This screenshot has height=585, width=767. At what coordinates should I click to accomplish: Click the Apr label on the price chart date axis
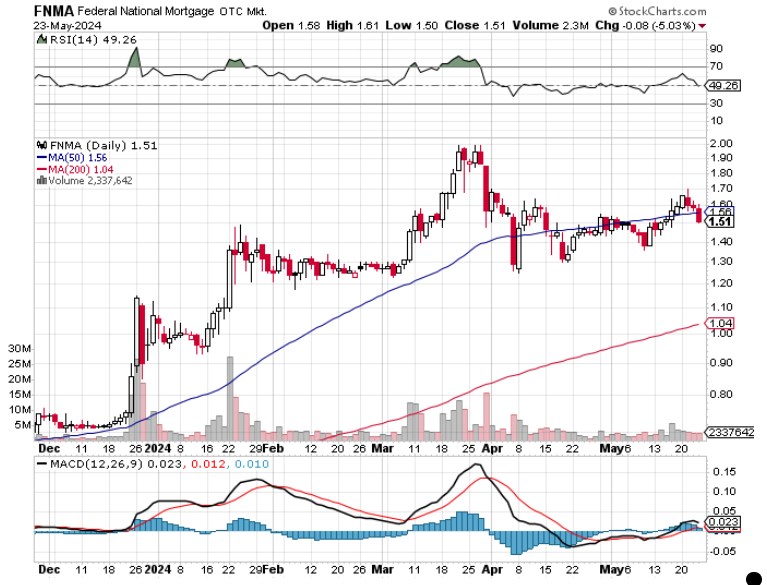[492, 449]
